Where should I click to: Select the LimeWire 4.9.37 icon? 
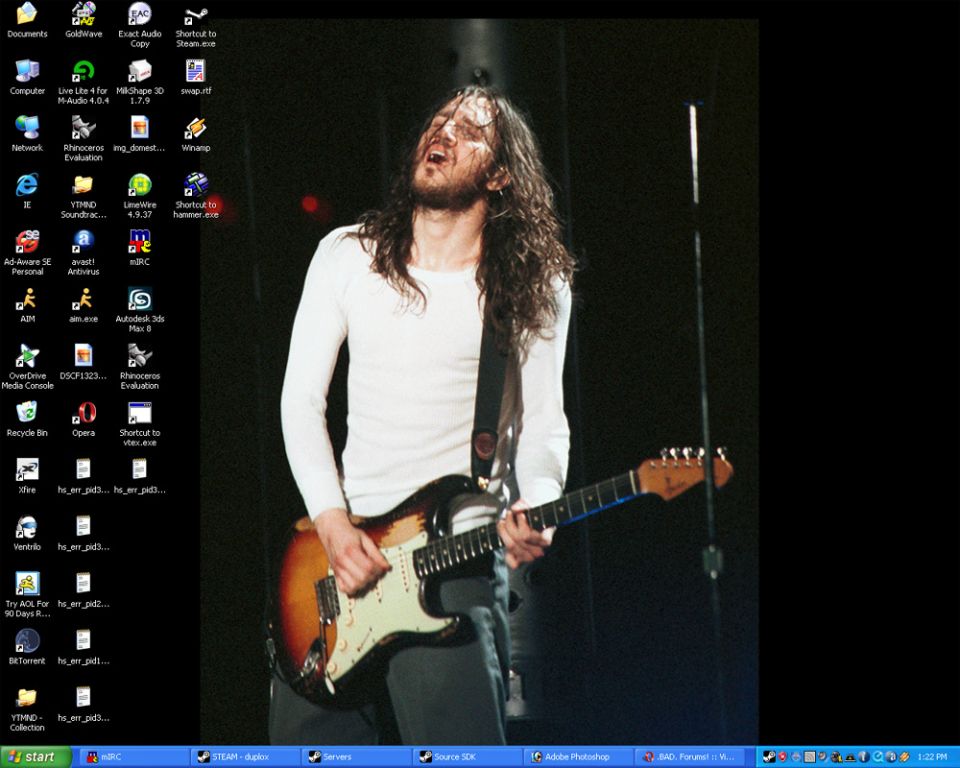coord(140,196)
